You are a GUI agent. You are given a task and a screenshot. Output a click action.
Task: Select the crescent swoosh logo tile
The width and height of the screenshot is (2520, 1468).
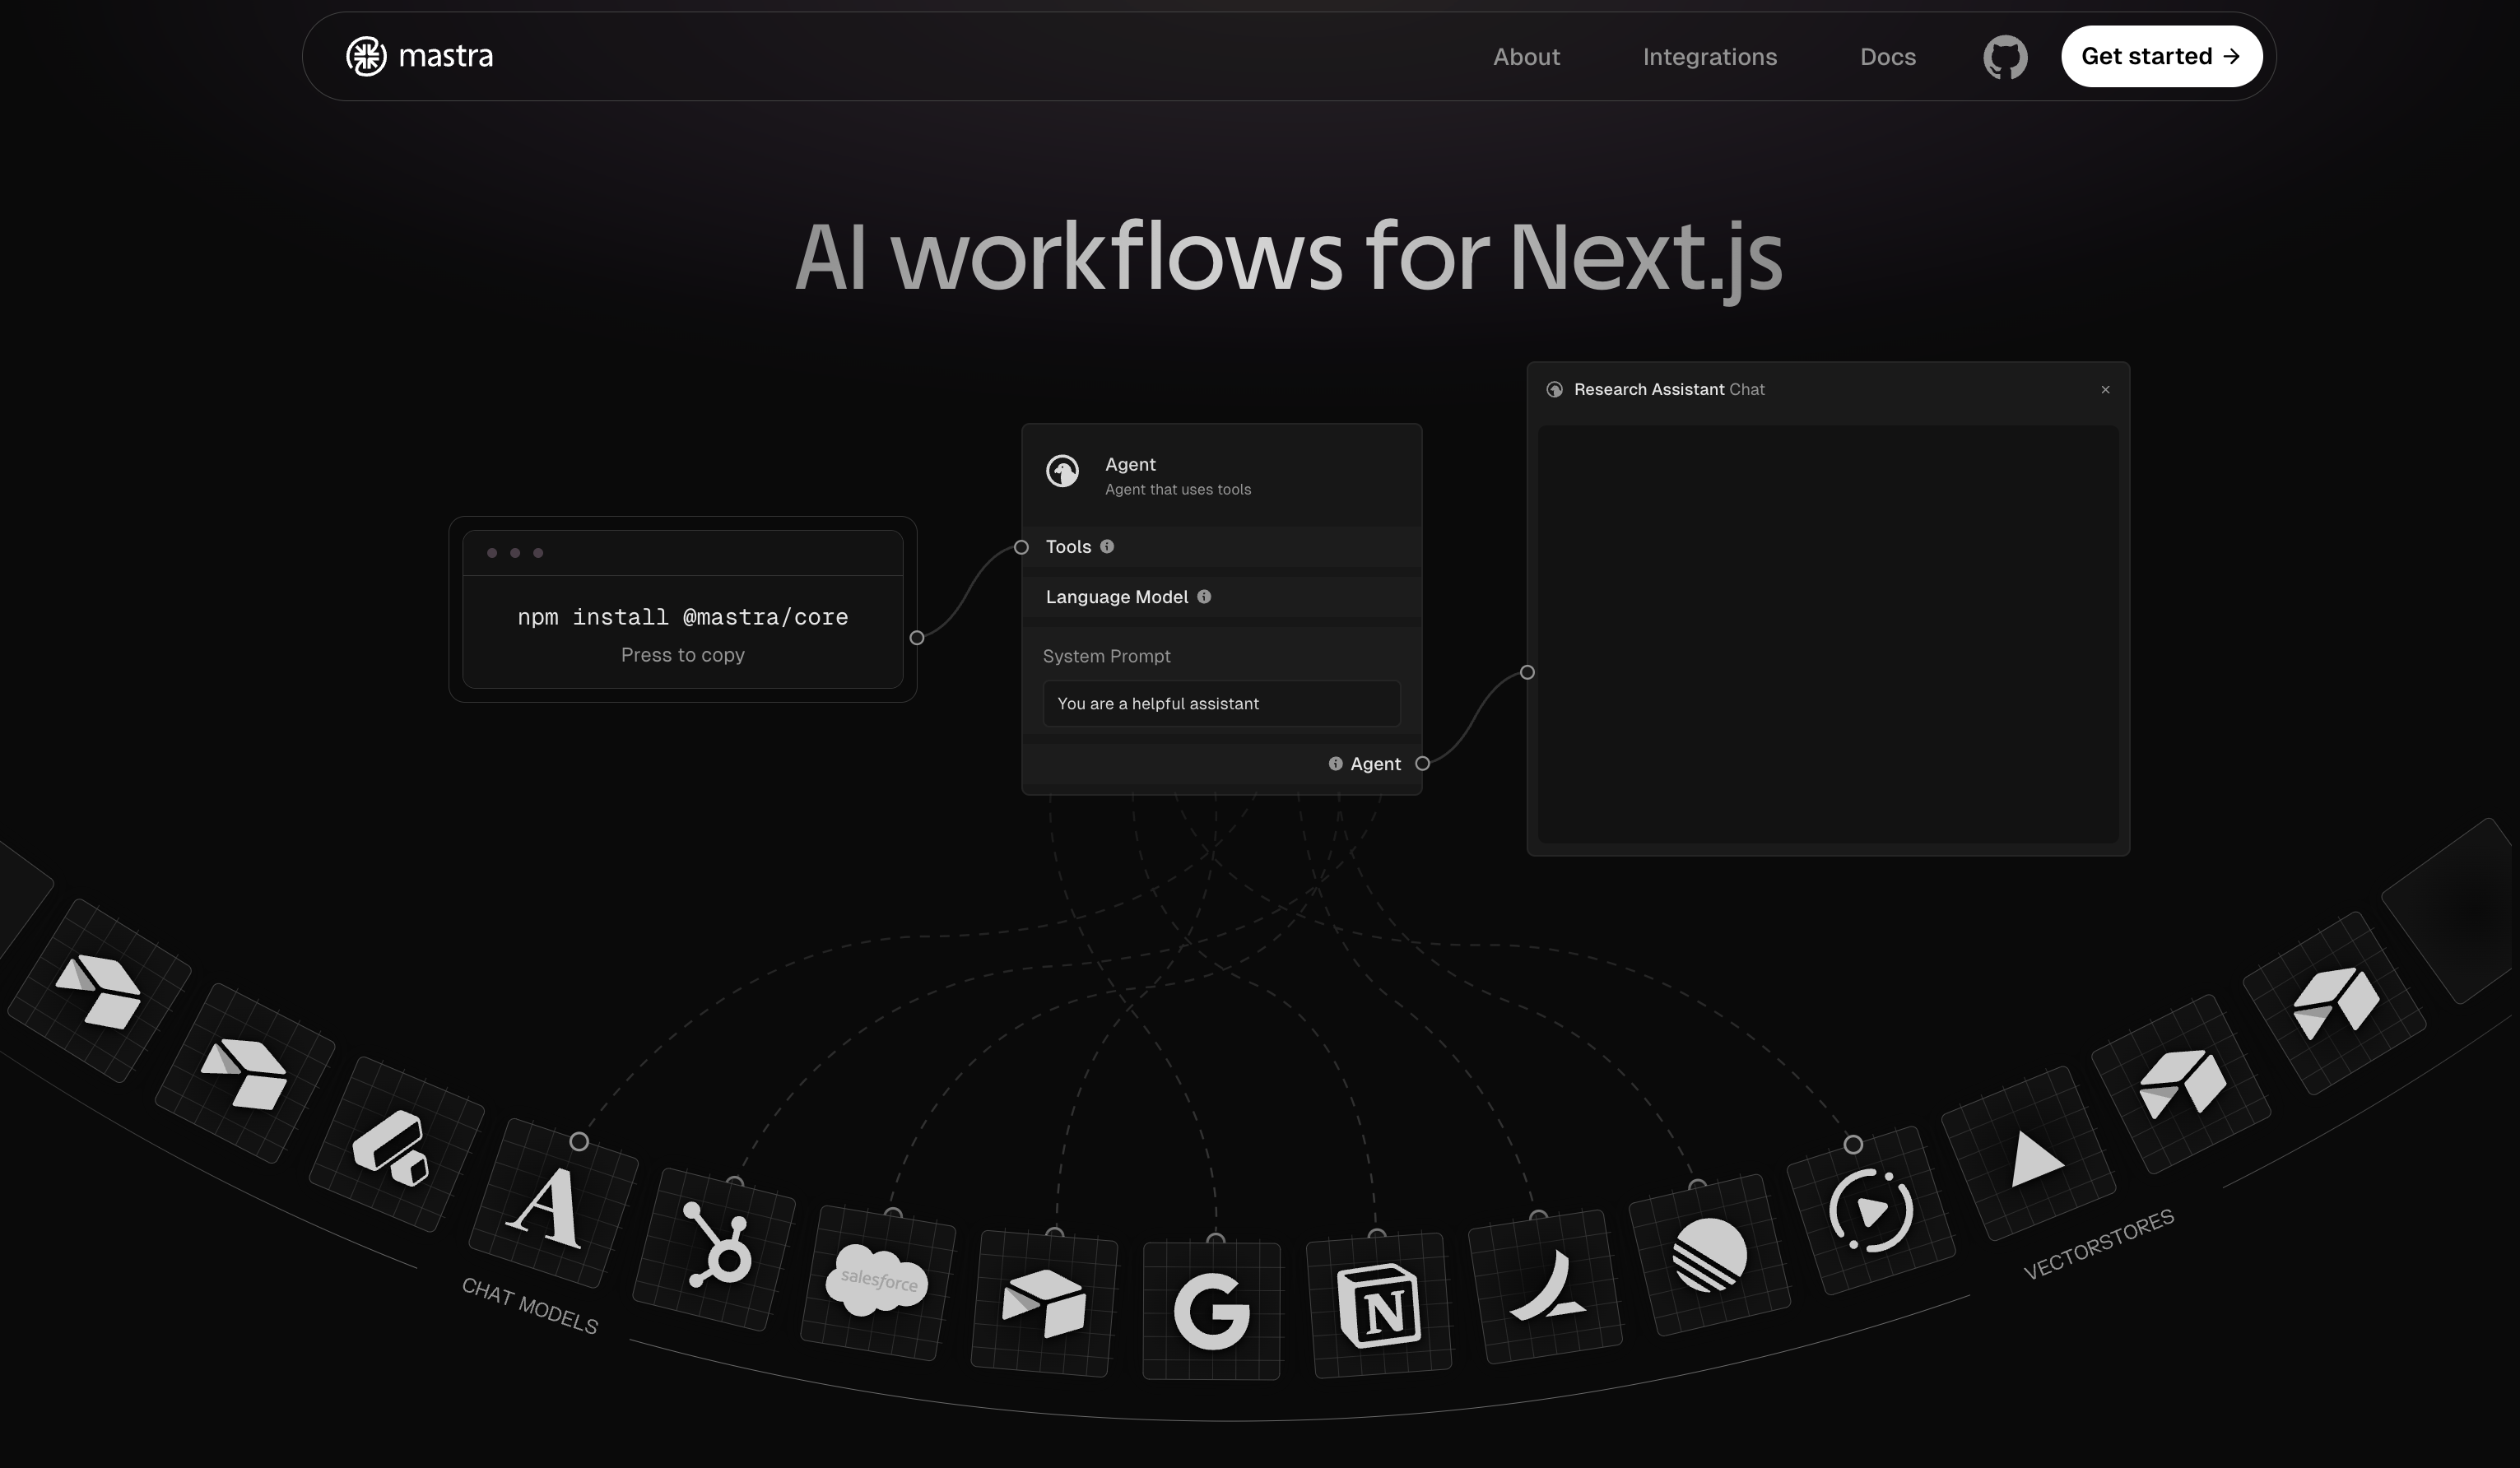pos(1545,1287)
